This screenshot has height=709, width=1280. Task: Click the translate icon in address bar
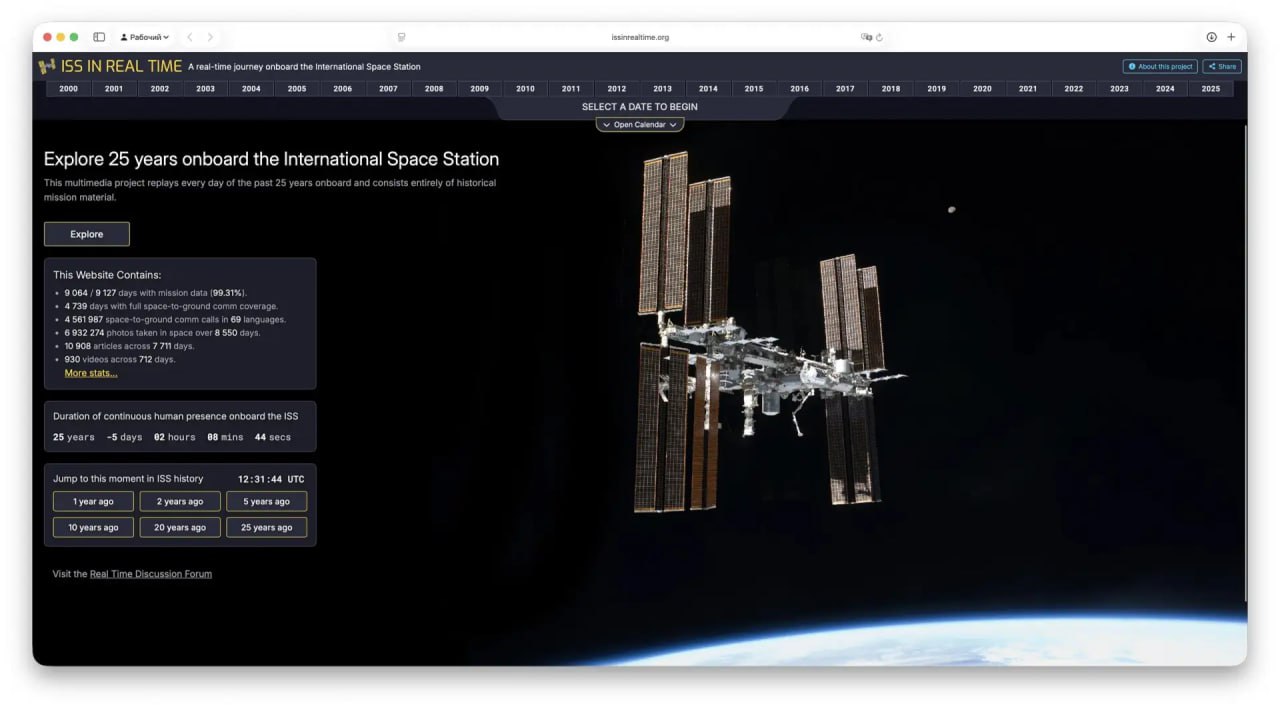point(866,37)
